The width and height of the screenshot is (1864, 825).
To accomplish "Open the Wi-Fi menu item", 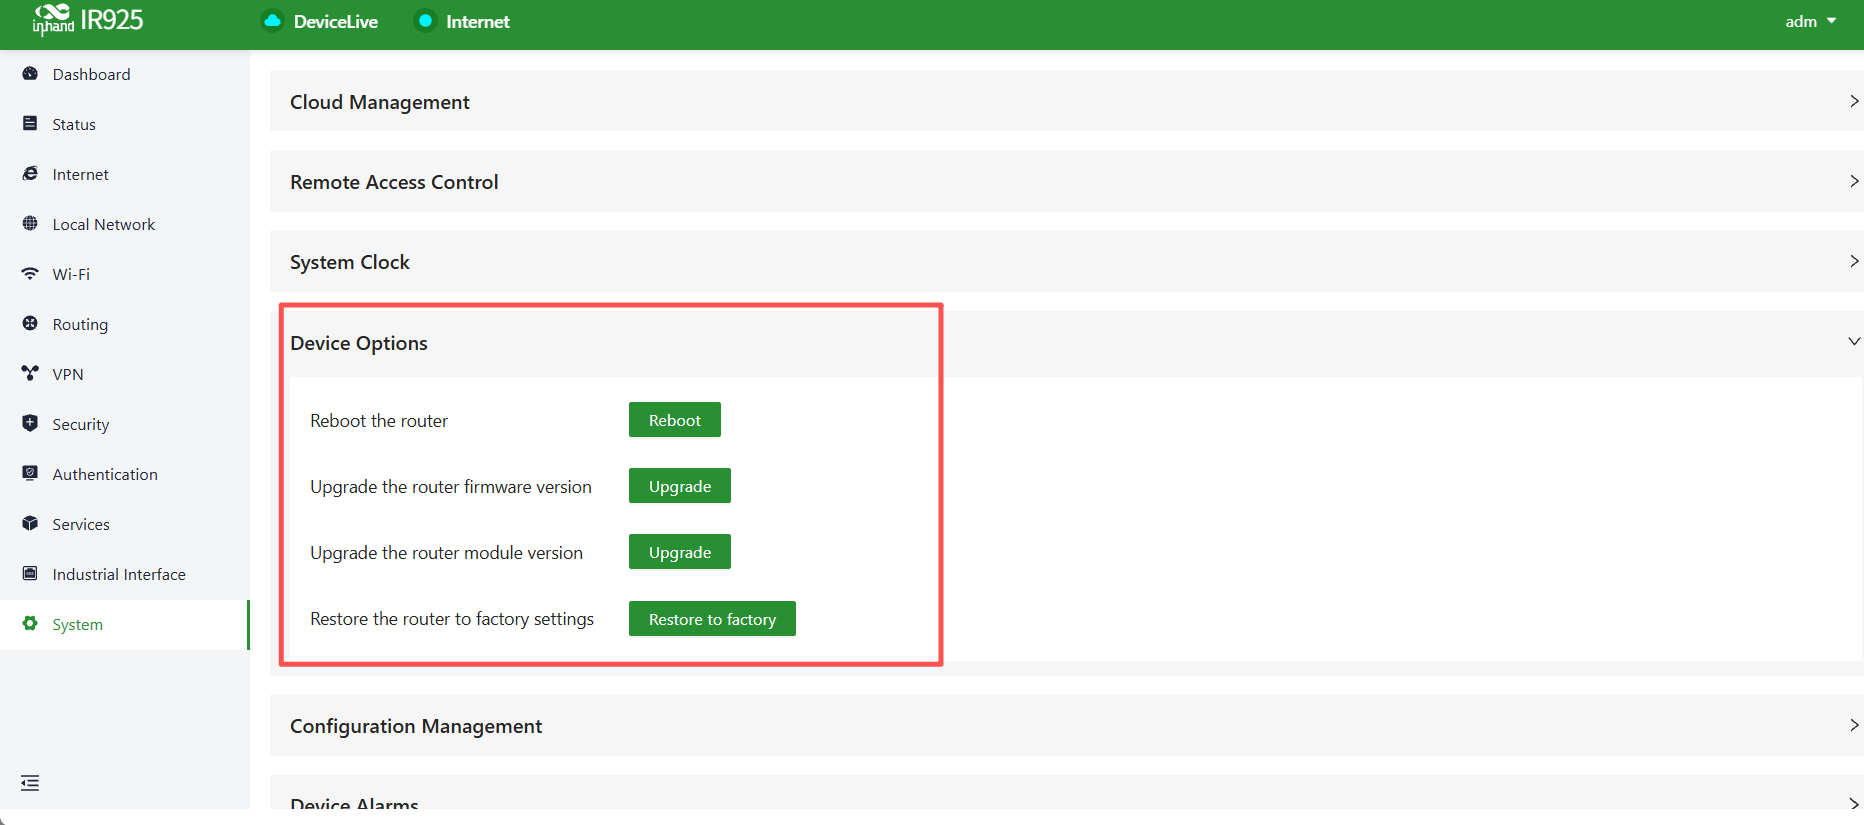I will pyautogui.click(x=125, y=275).
